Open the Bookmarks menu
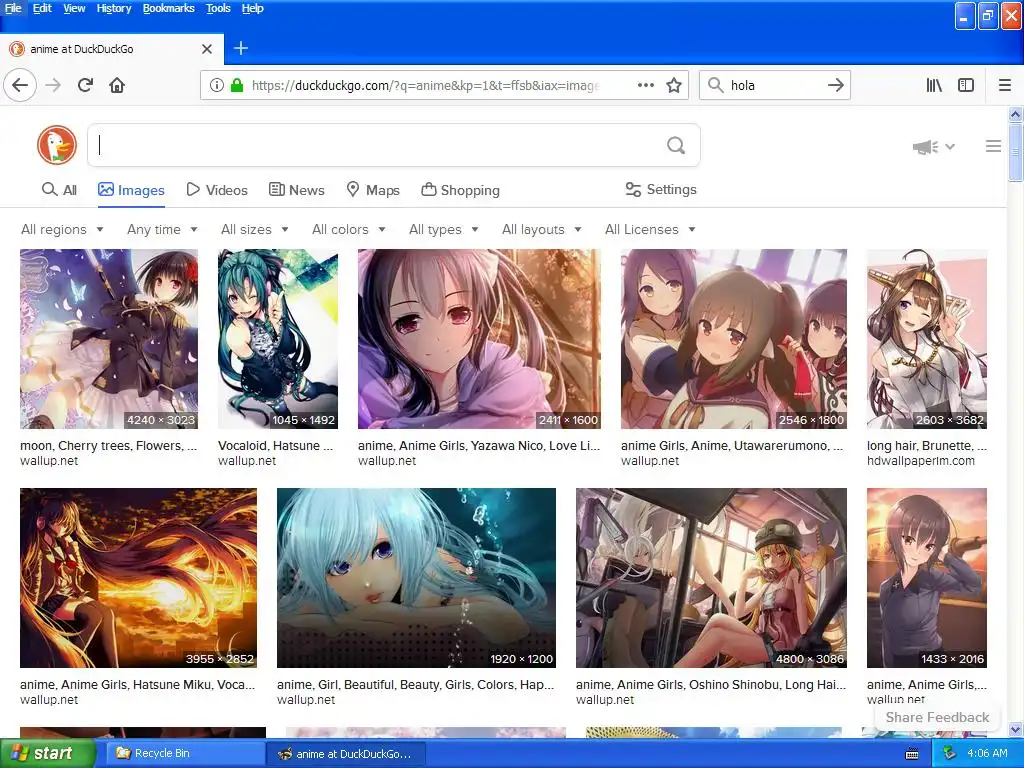The width and height of the screenshot is (1024, 768). (168, 8)
